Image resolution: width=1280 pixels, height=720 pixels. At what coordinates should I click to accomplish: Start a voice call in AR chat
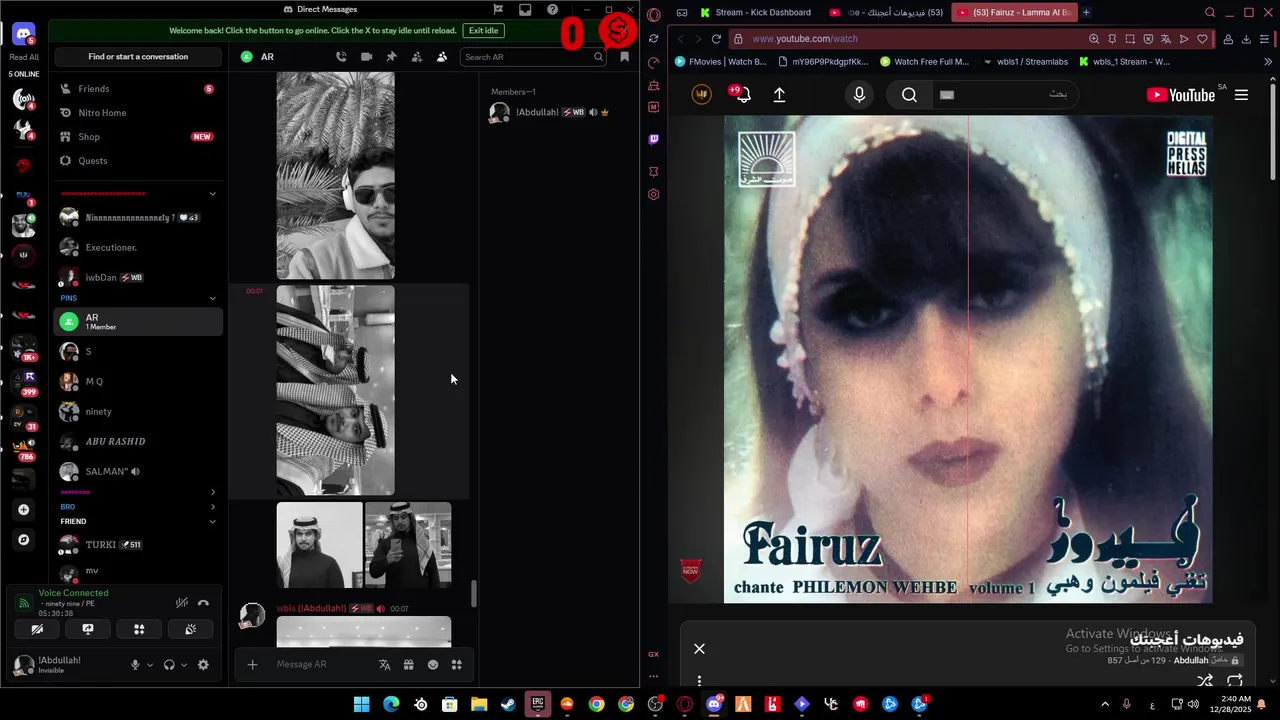click(x=341, y=57)
